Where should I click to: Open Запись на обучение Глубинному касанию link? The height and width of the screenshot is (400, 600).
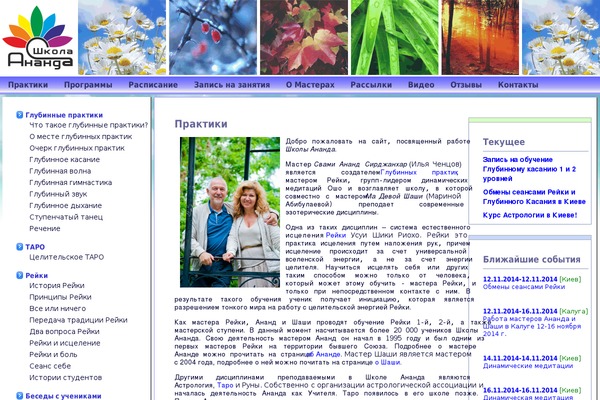[529, 169]
